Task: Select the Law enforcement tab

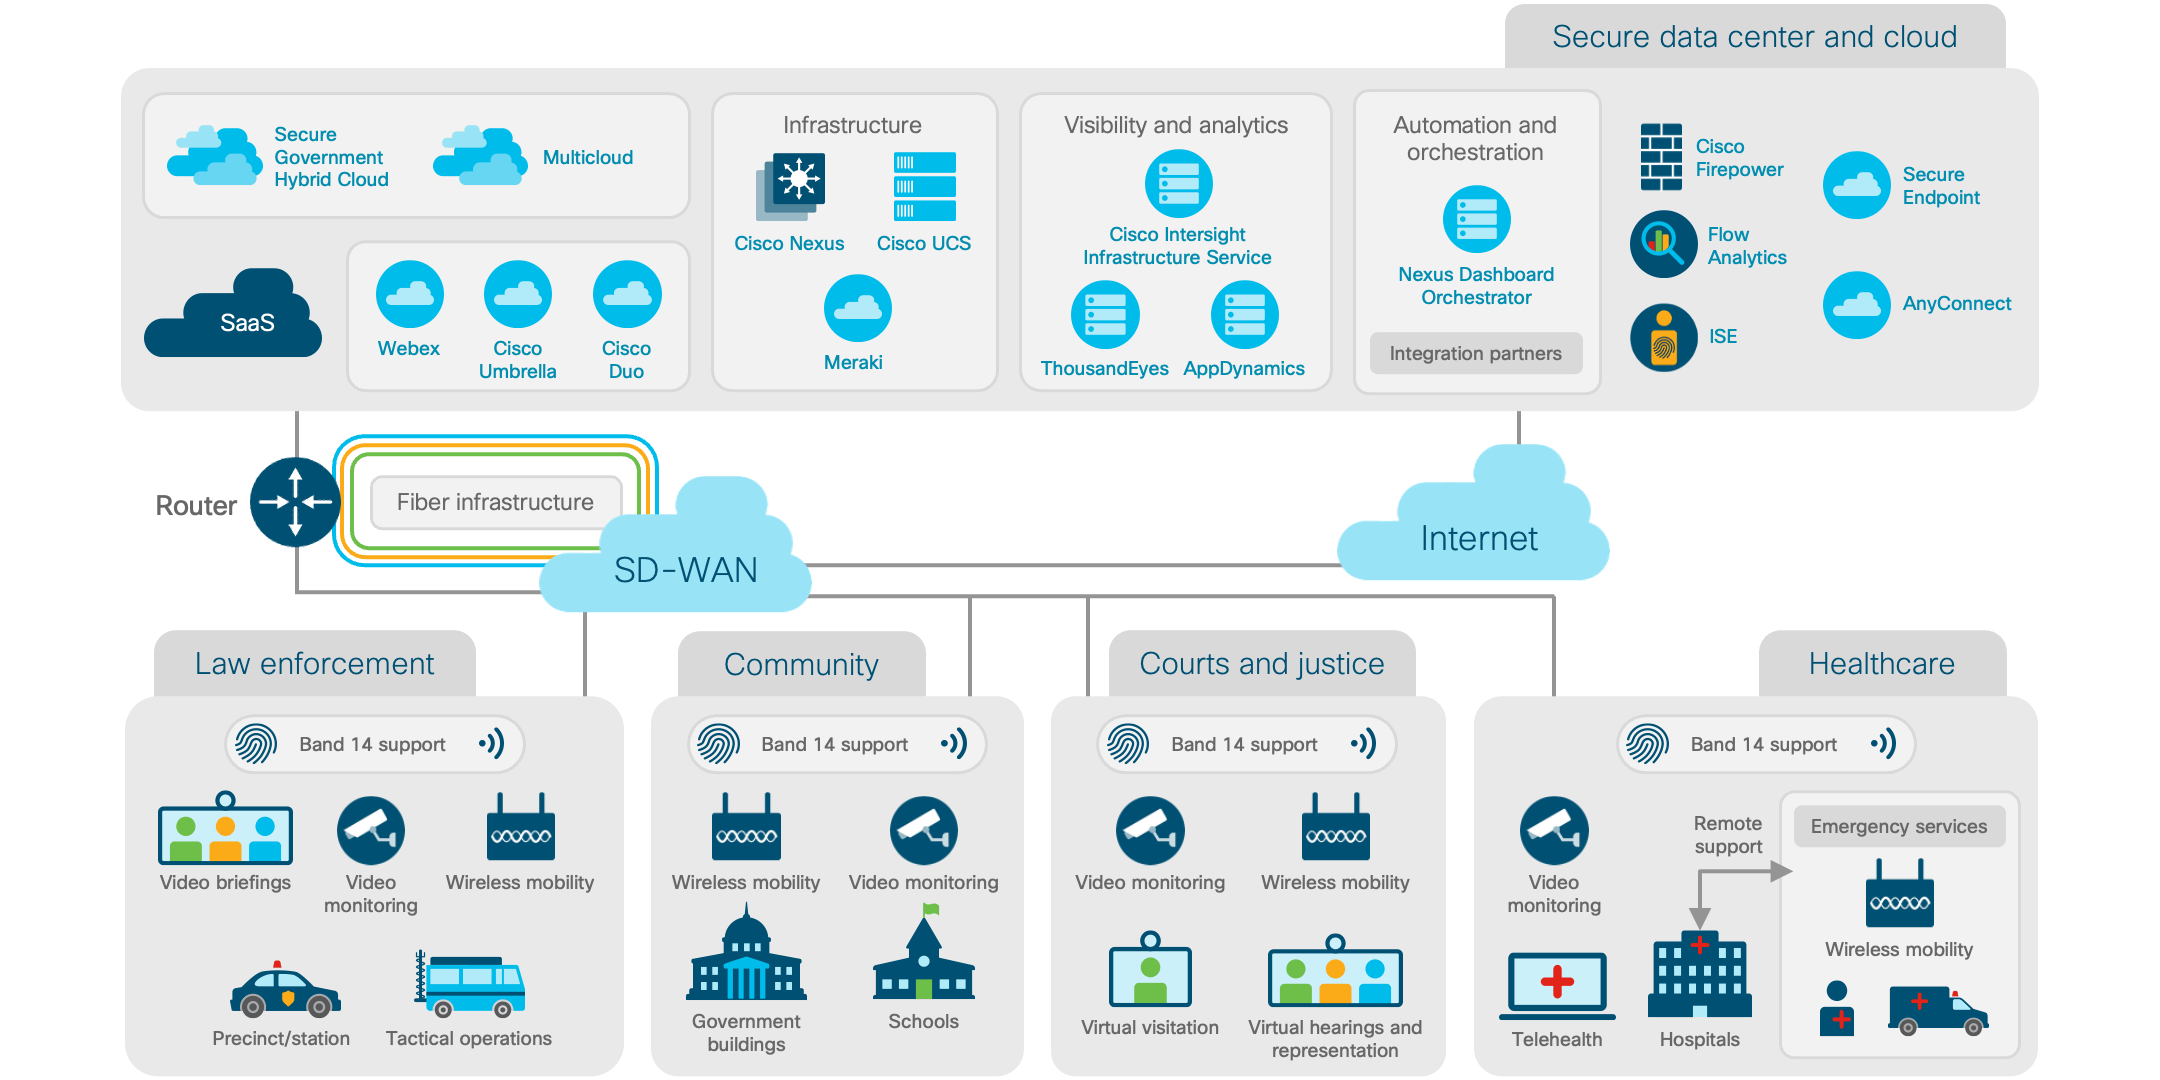Action: coord(315,663)
